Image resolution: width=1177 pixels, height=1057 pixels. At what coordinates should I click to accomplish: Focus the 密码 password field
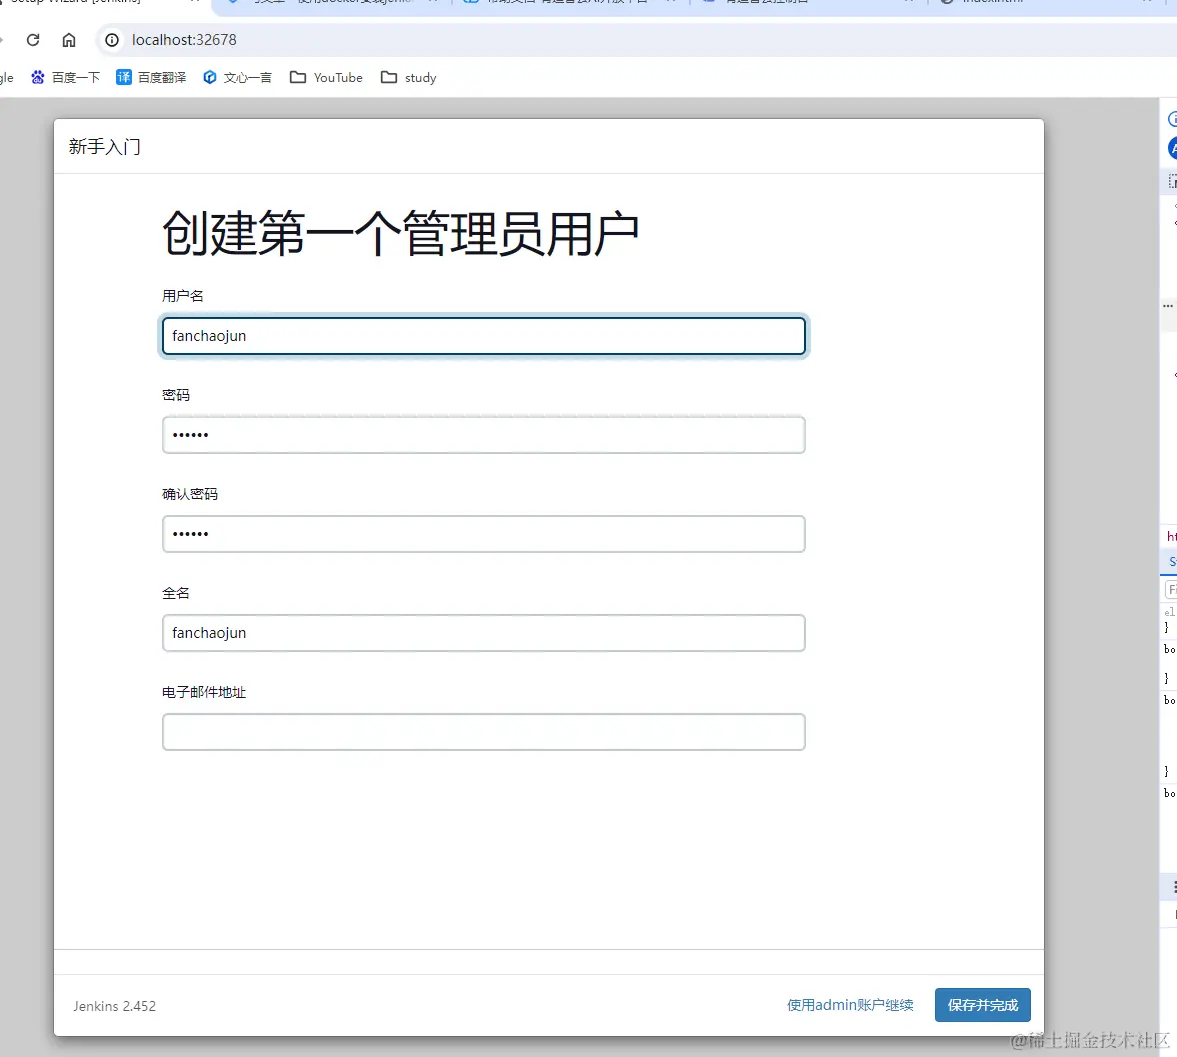[483, 435]
